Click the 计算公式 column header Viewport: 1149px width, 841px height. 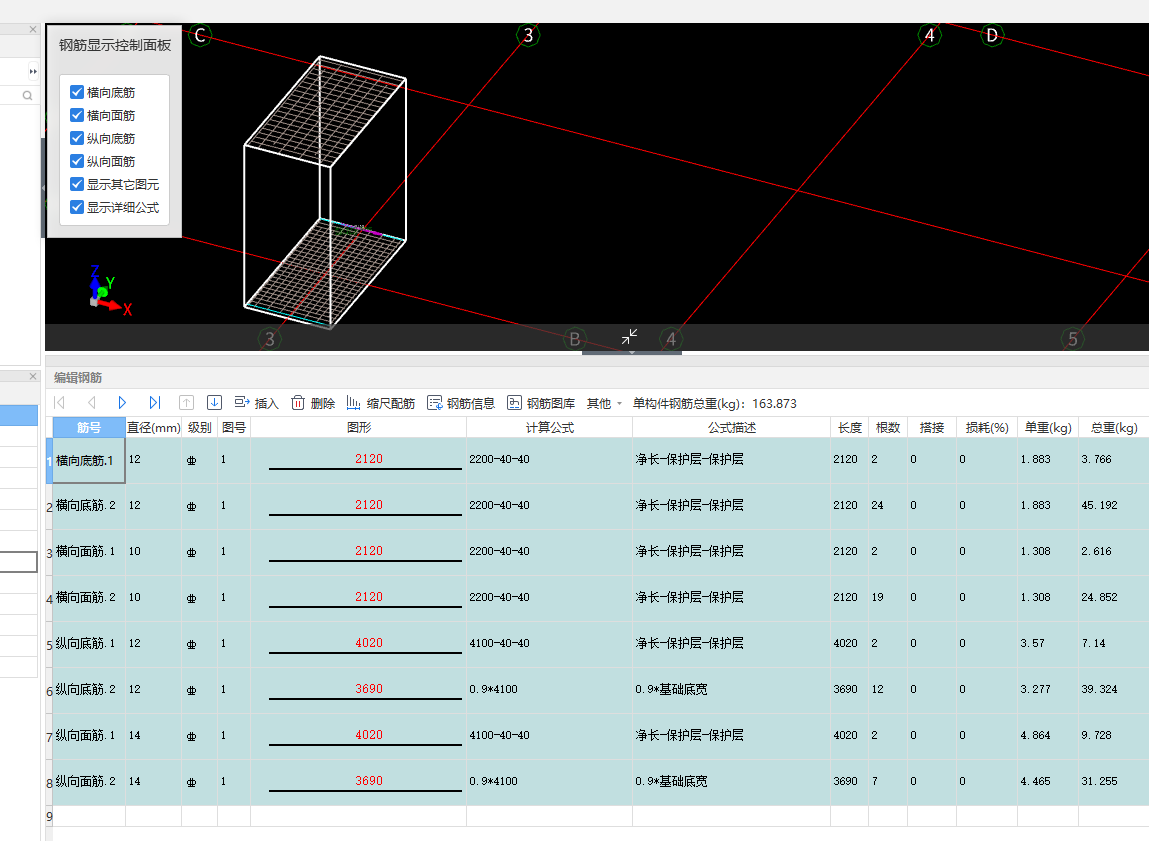click(550, 427)
